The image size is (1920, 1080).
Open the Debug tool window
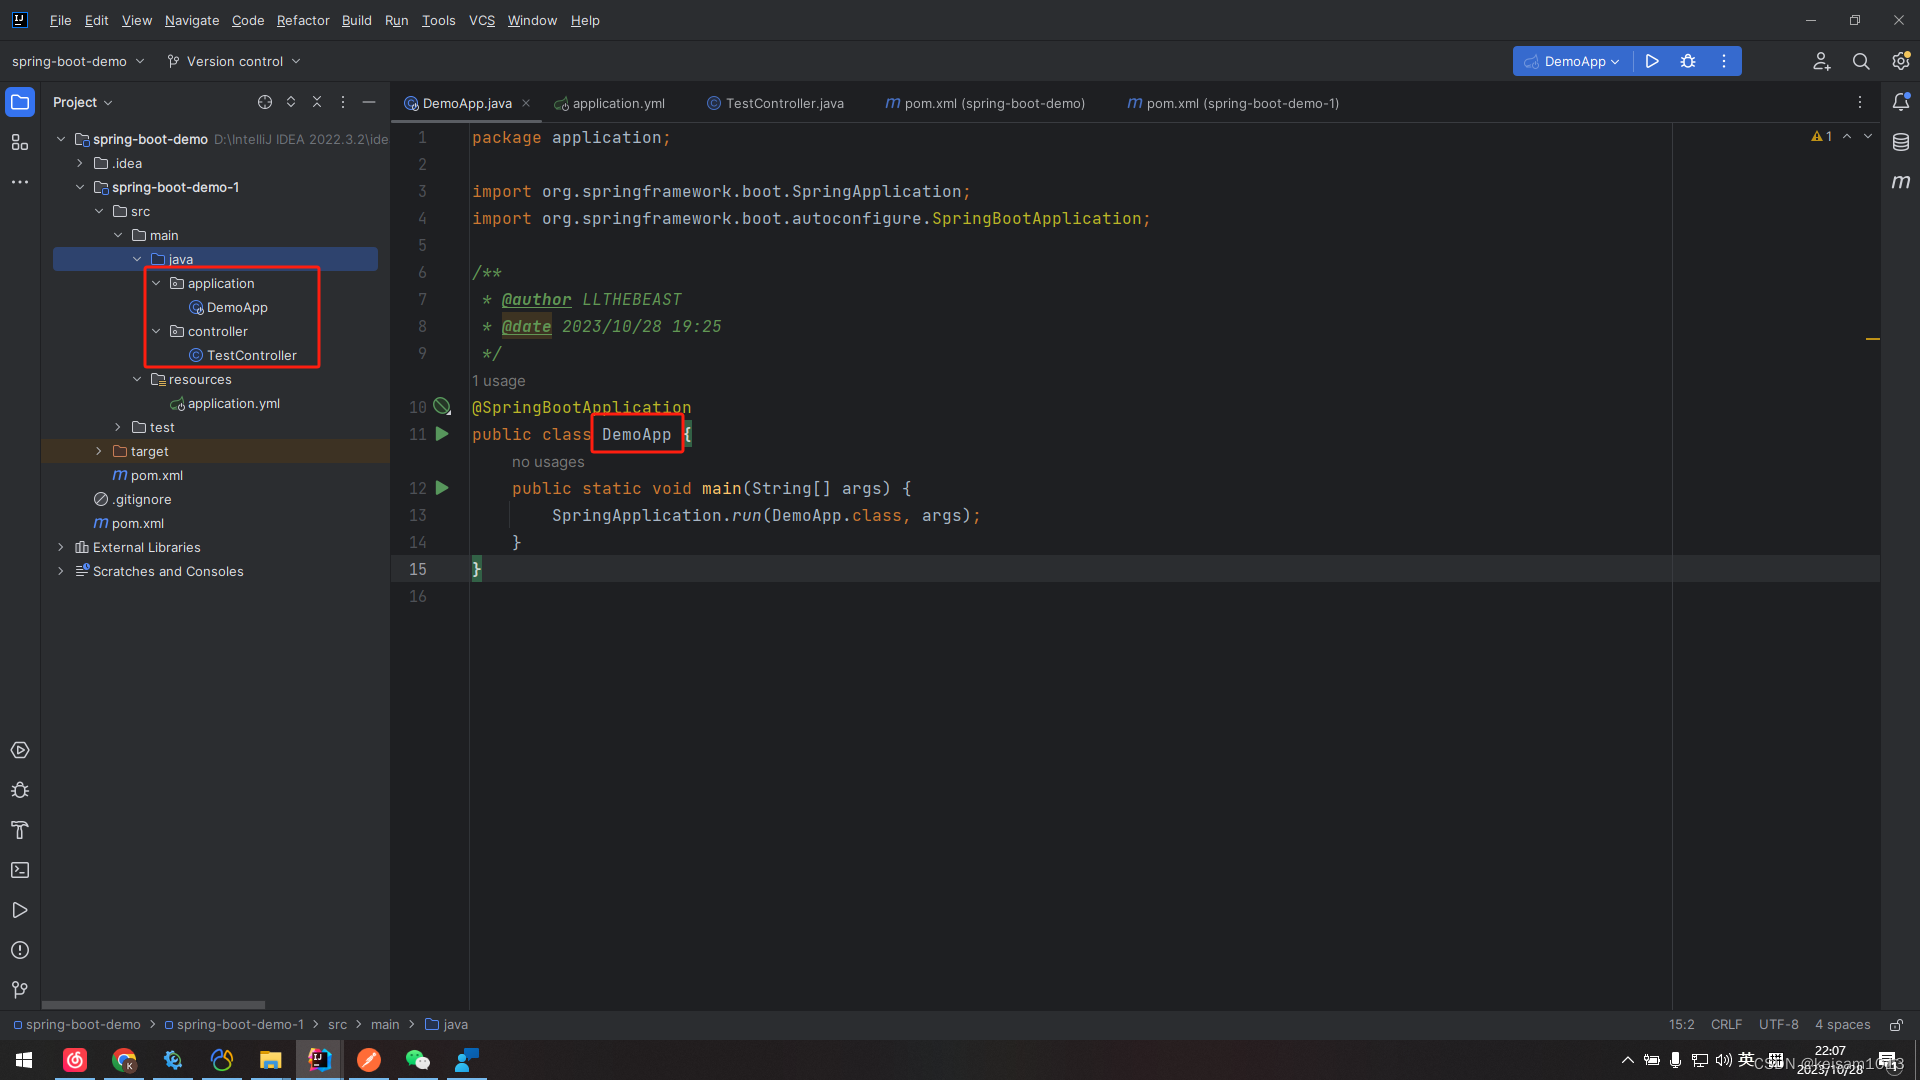[20, 790]
